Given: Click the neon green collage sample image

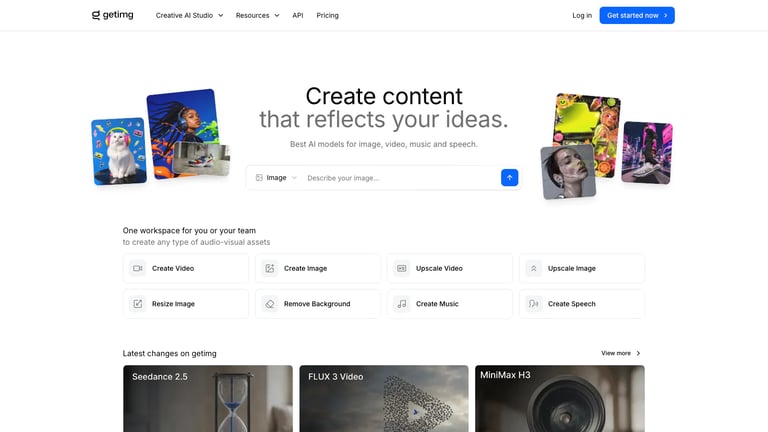Looking at the screenshot, I should pyautogui.click(x=588, y=120).
